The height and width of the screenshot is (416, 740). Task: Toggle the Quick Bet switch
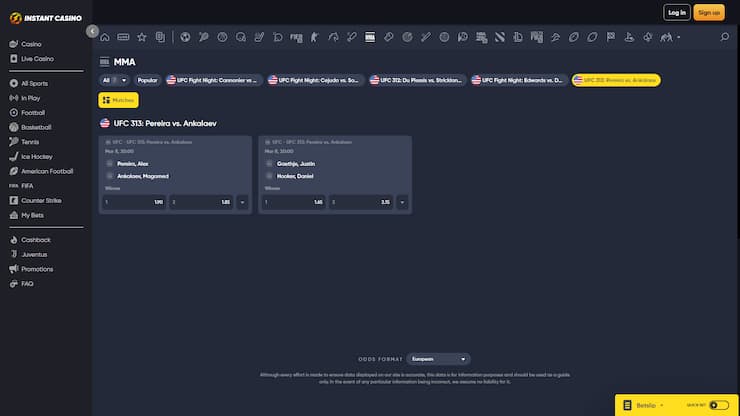719,405
